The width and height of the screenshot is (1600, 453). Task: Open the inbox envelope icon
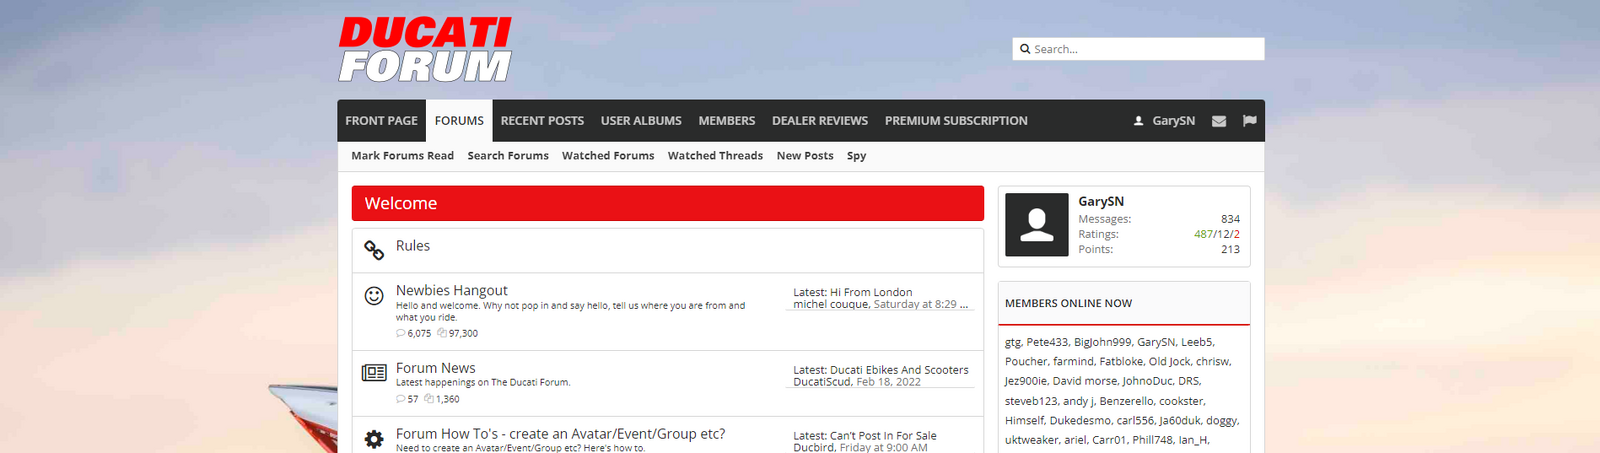[1218, 121]
